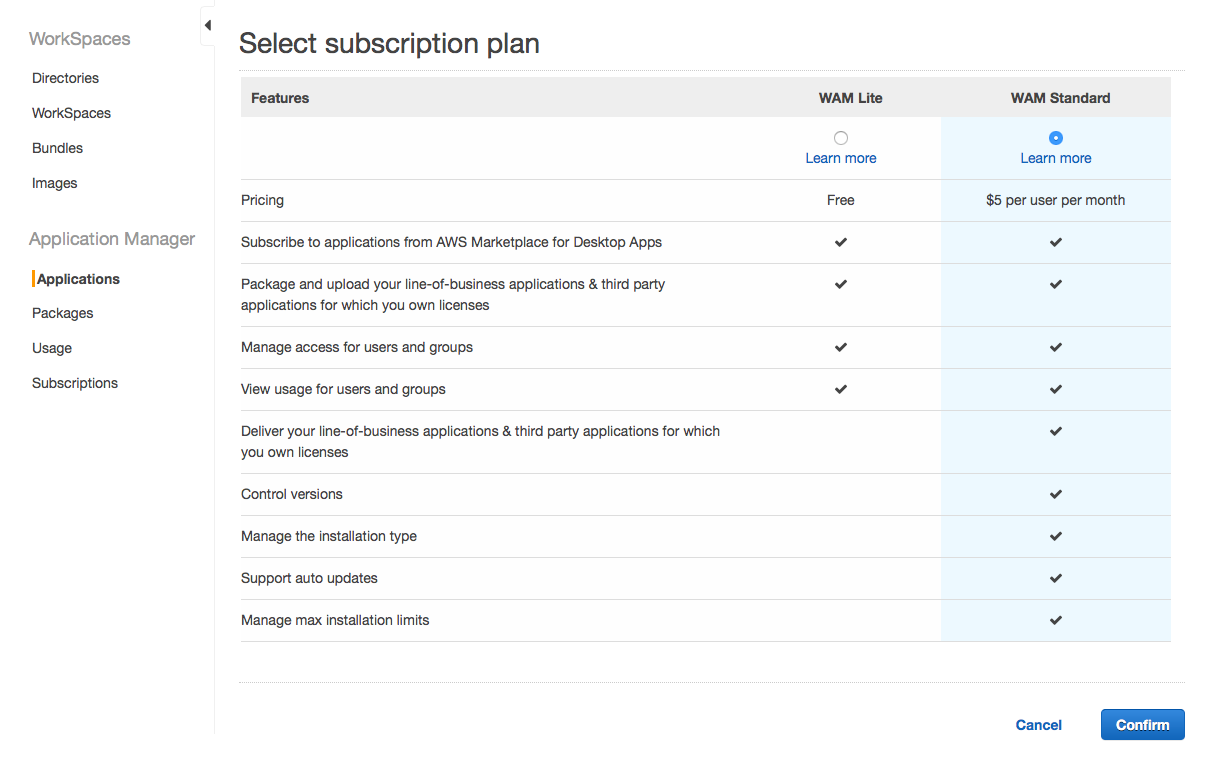Viewport: 1212px width, 761px height.
Task: Confirm the selected subscription plan
Action: 1142,724
